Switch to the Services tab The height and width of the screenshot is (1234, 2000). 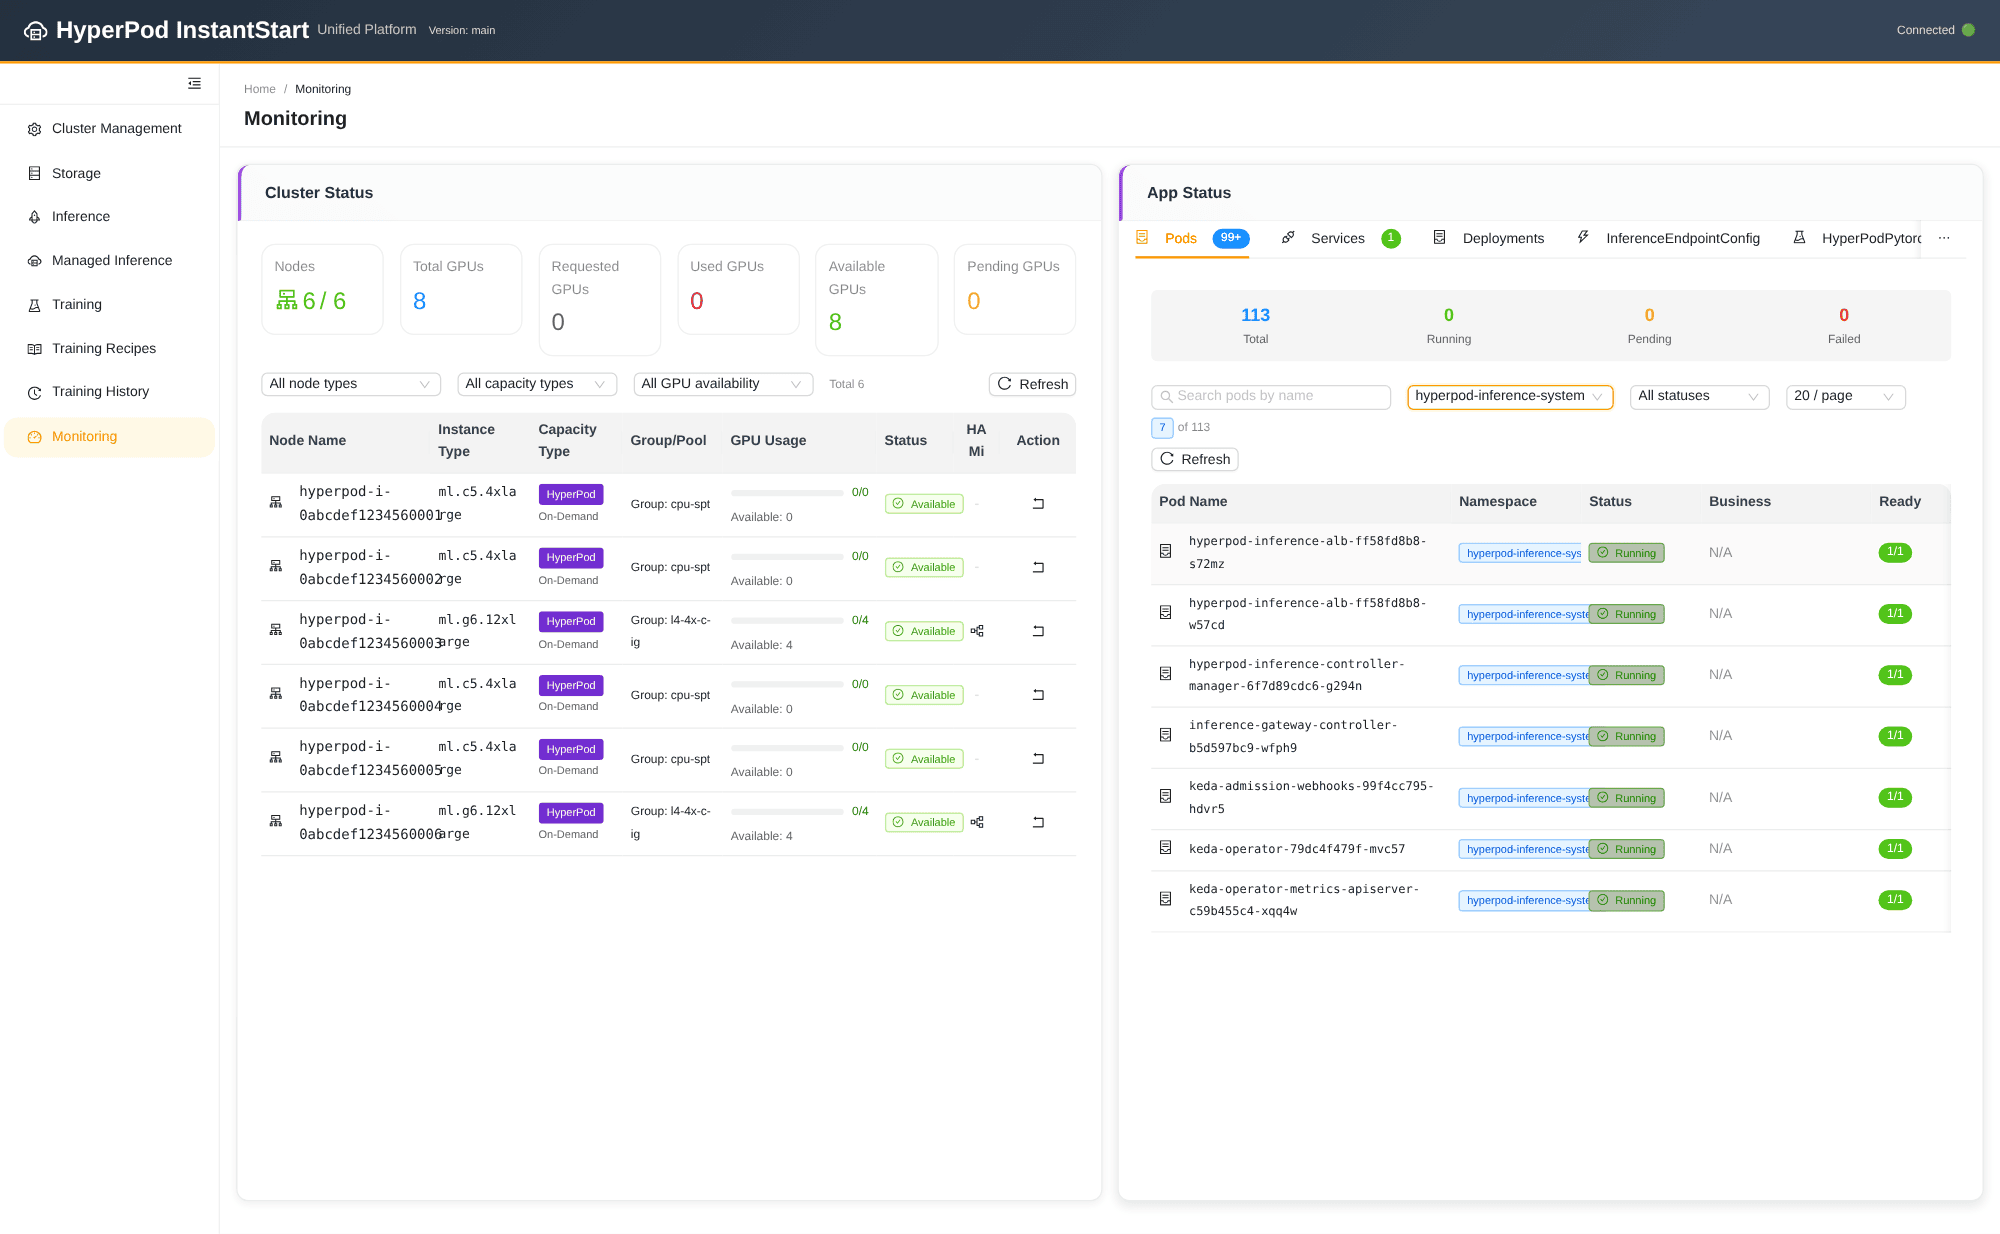coord(1340,238)
